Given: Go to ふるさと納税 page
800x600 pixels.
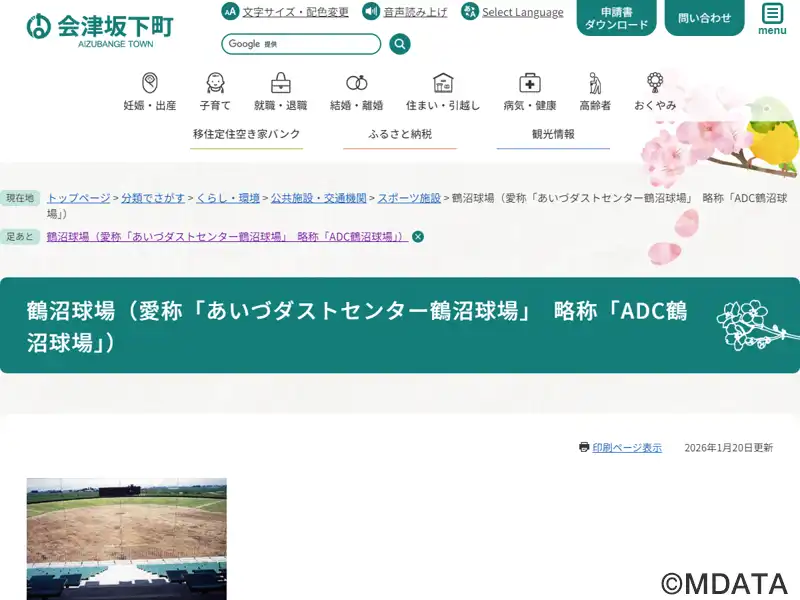Looking at the screenshot, I should pyautogui.click(x=400, y=135).
